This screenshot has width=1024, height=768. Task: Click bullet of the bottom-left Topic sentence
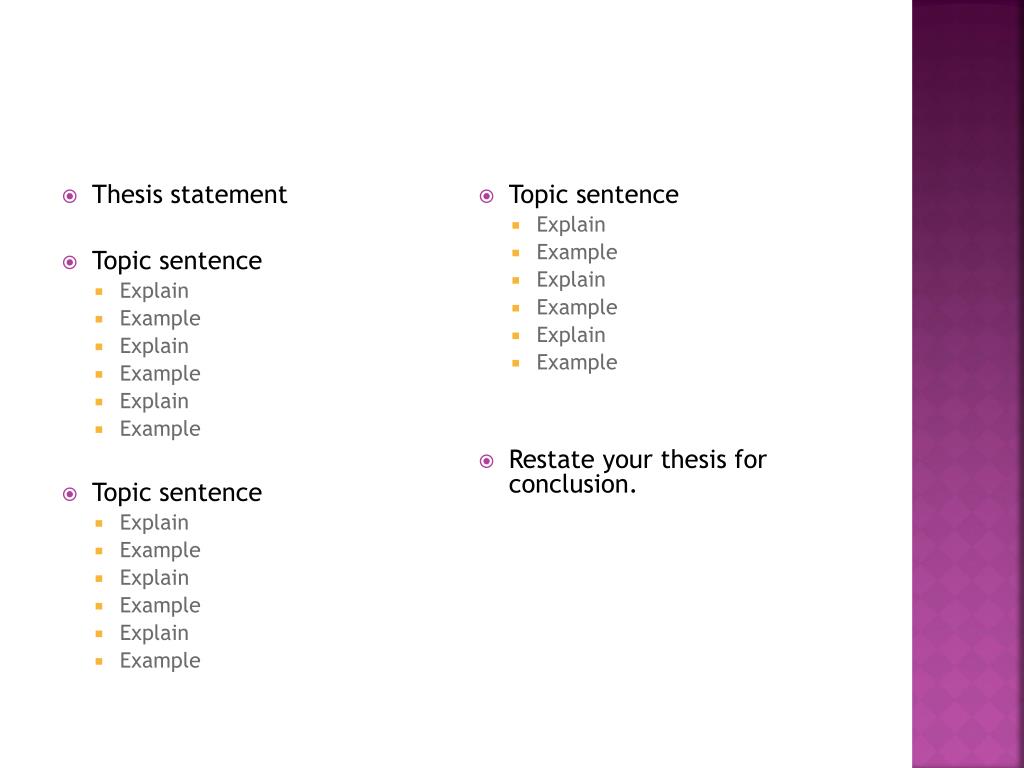click(x=70, y=494)
